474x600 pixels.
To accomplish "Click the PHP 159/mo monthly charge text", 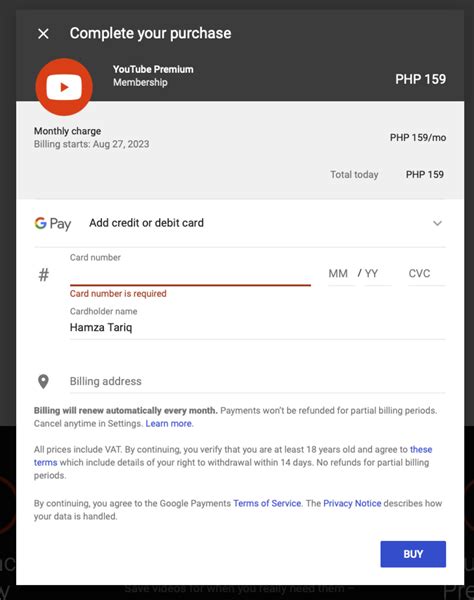I will pos(418,138).
